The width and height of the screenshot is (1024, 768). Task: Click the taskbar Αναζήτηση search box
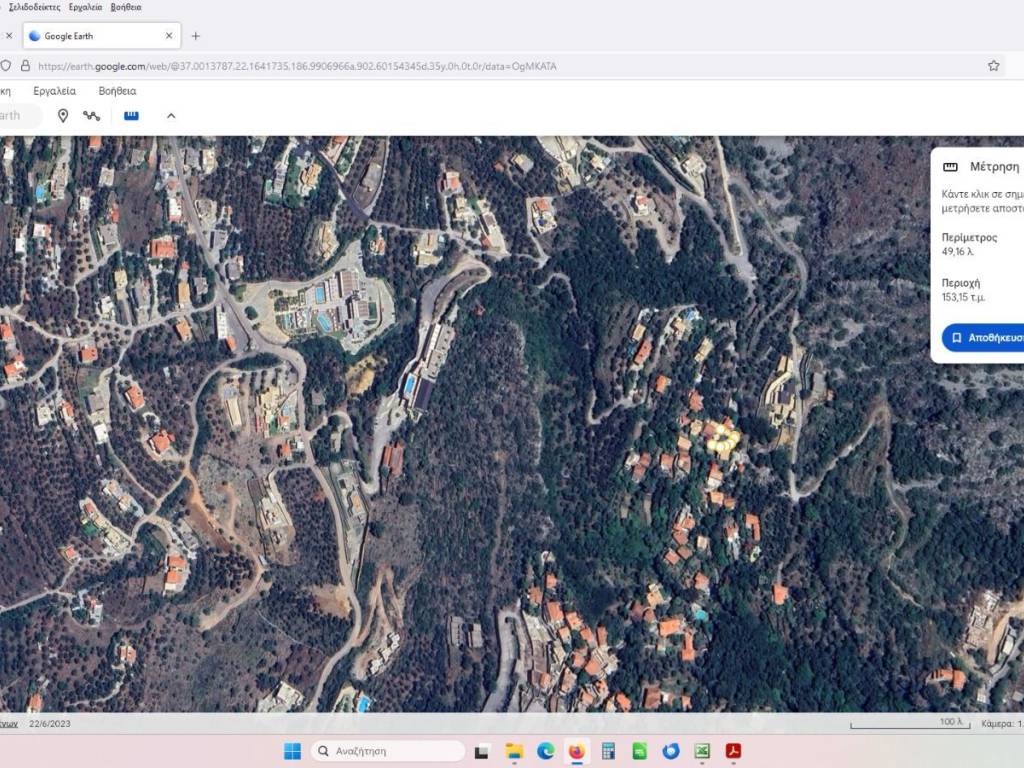(x=388, y=751)
